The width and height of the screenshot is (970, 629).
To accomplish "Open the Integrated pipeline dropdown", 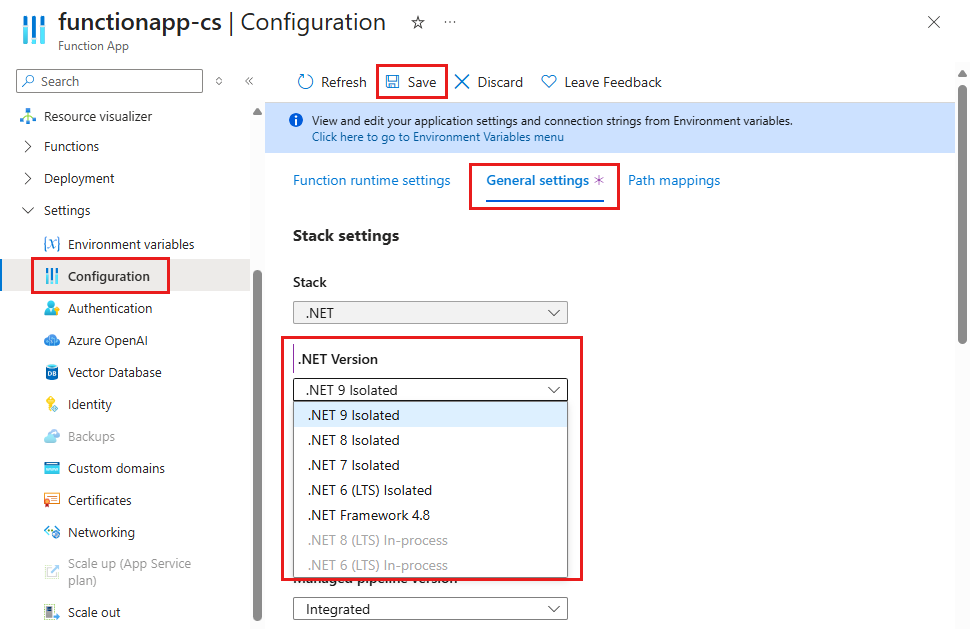I will (x=430, y=609).
